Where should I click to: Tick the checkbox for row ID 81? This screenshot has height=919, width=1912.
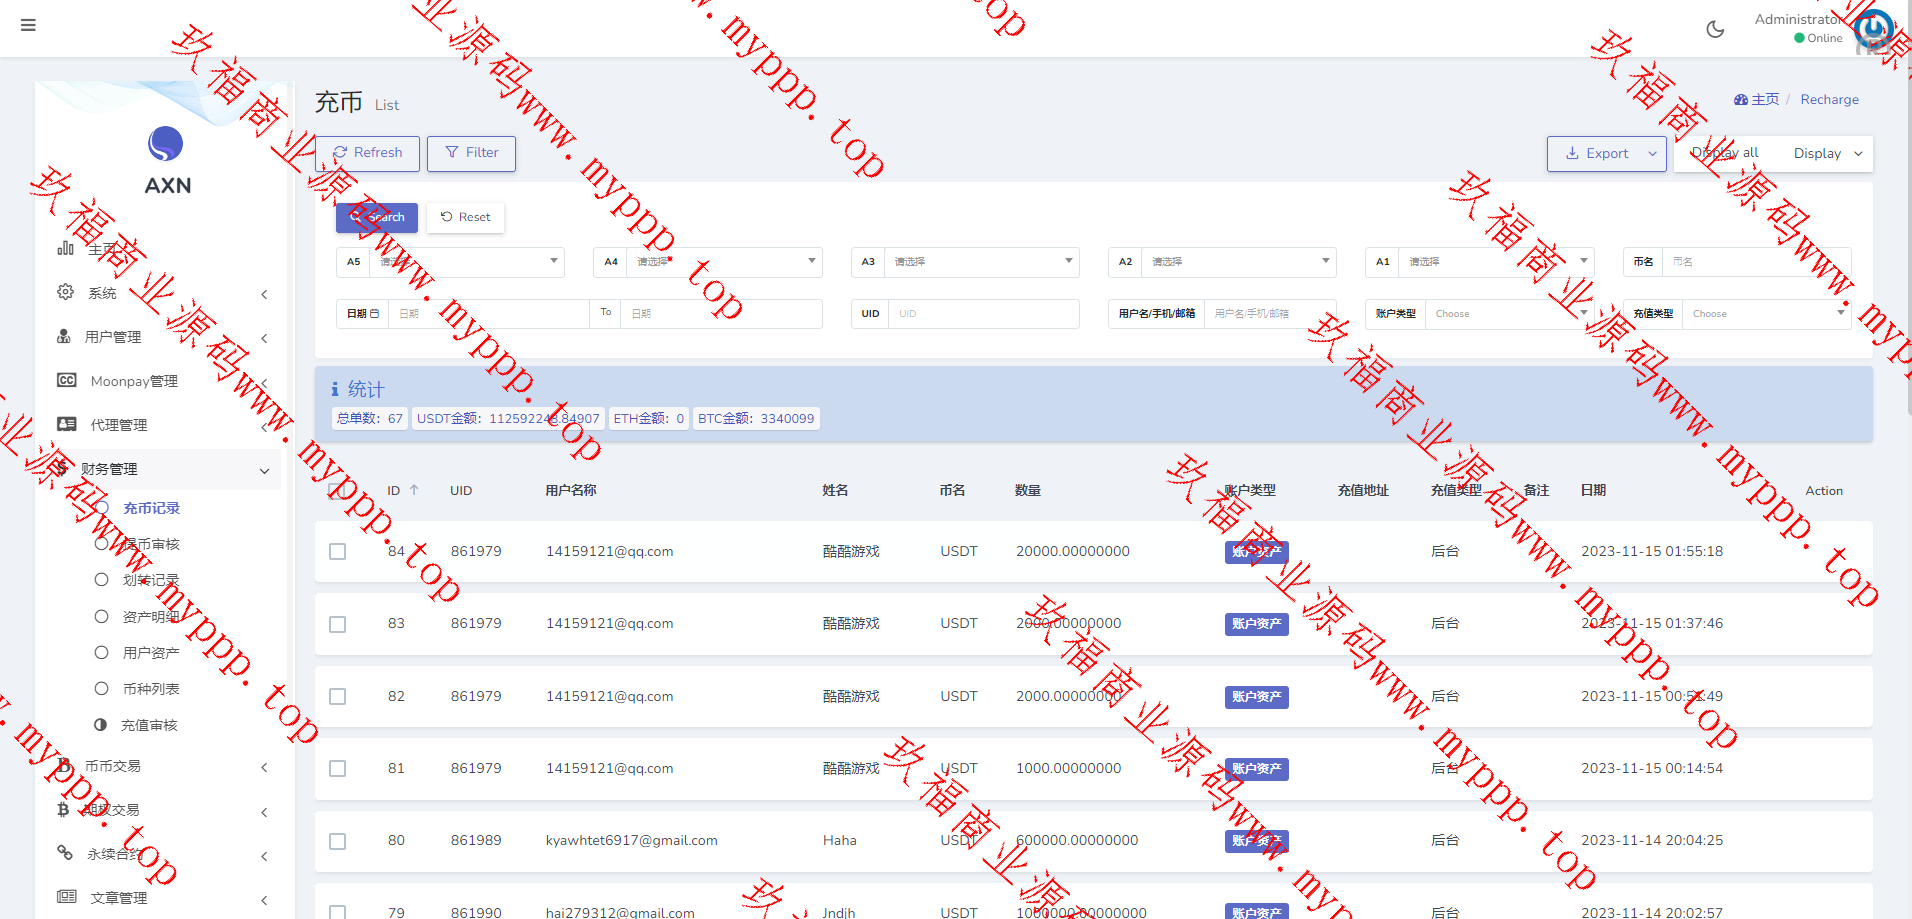(338, 769)
